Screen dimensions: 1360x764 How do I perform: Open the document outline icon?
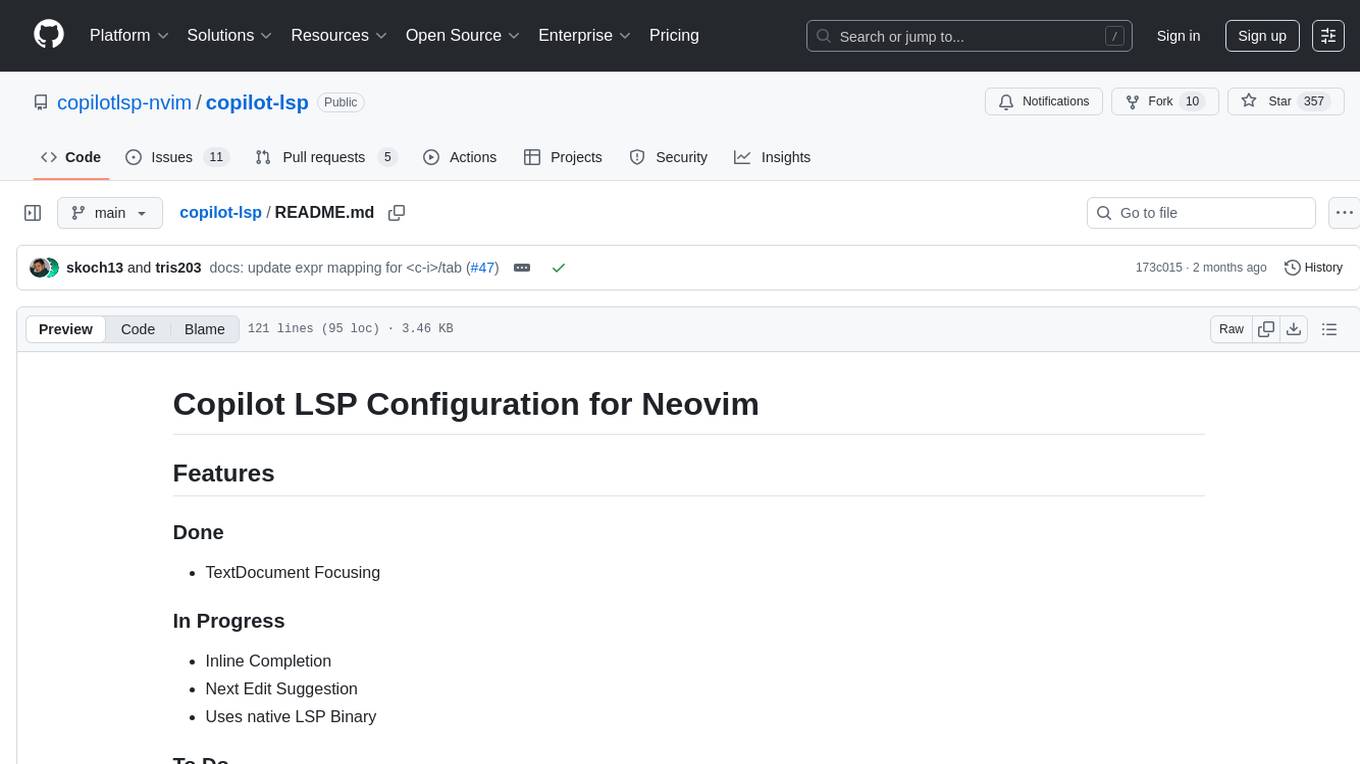coord(1329,329)
